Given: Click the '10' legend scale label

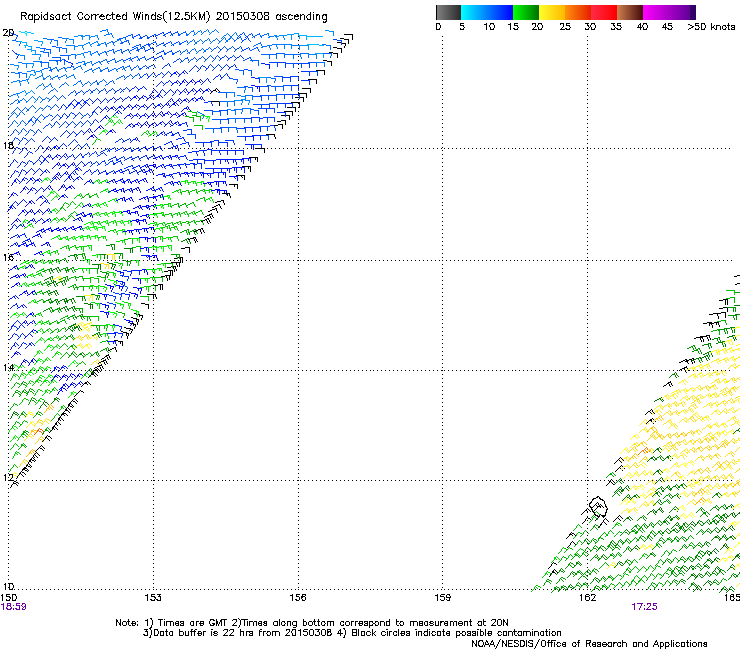Looking at the screenshot, I should coord(489,27).
